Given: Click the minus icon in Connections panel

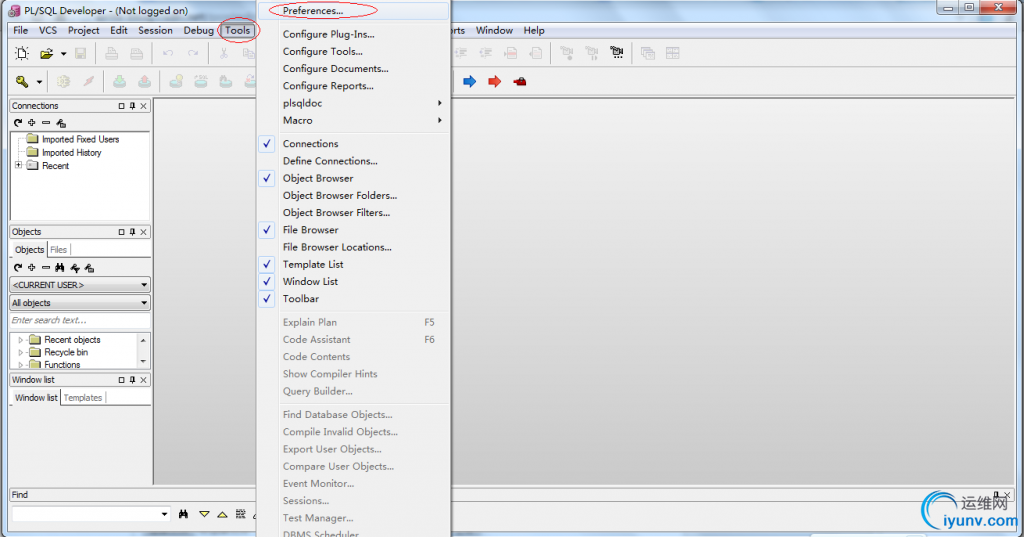Looking at the screenshot, I should pos(46,123).
